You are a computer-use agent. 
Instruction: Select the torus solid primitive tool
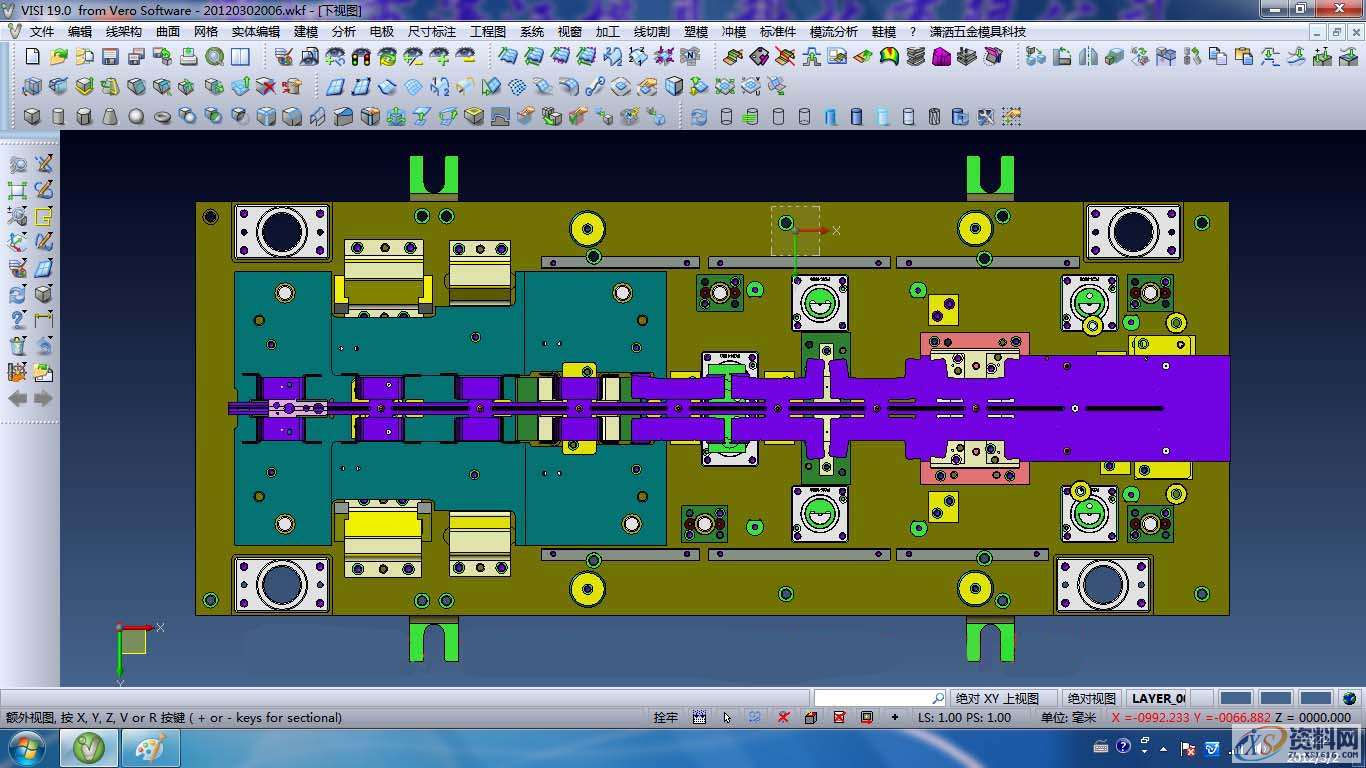(162, 117)
